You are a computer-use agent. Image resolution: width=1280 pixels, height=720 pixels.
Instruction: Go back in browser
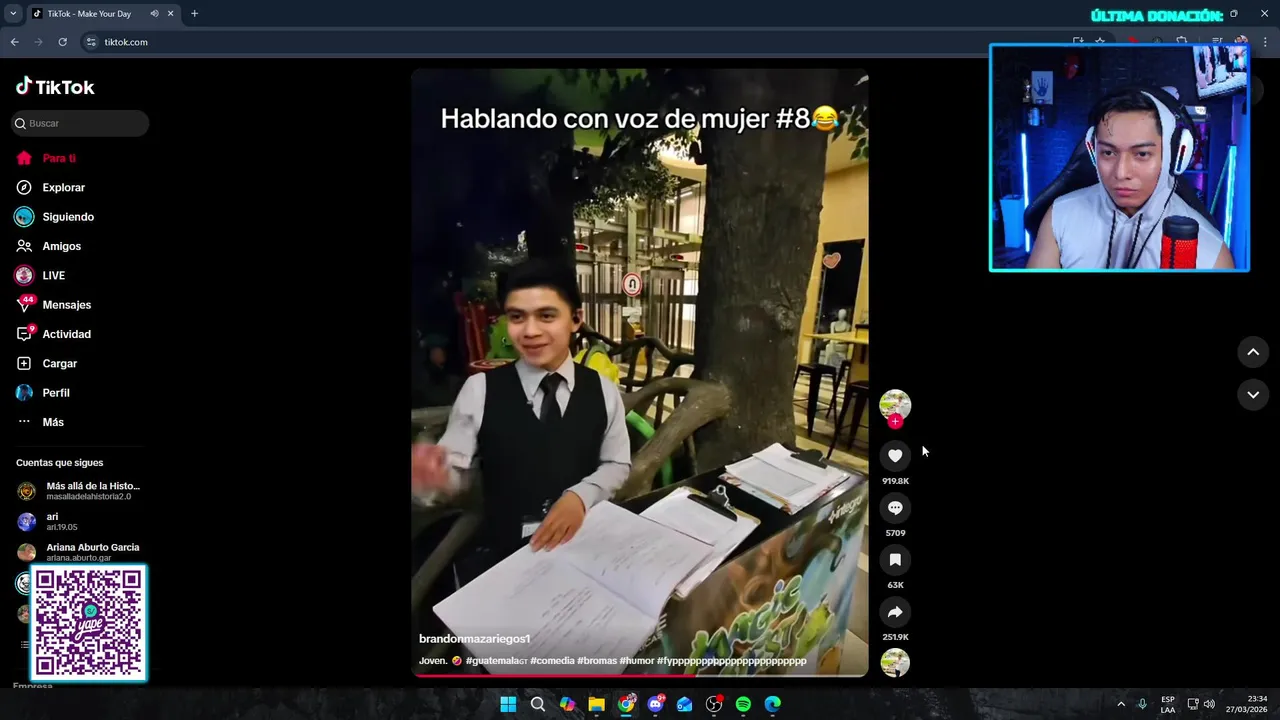tap(14, 42)
